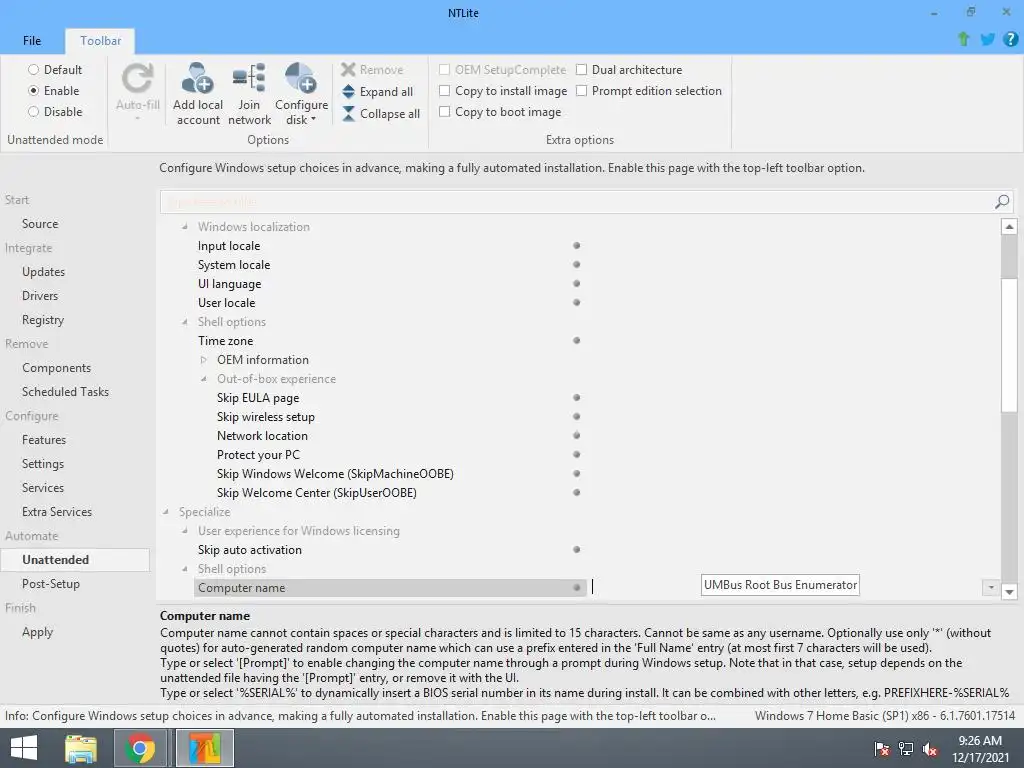Image resolution: width=1024 pixels, height=768 pixels.
Task: Click the green update arrow icon
Action: (x=963, y=39)
